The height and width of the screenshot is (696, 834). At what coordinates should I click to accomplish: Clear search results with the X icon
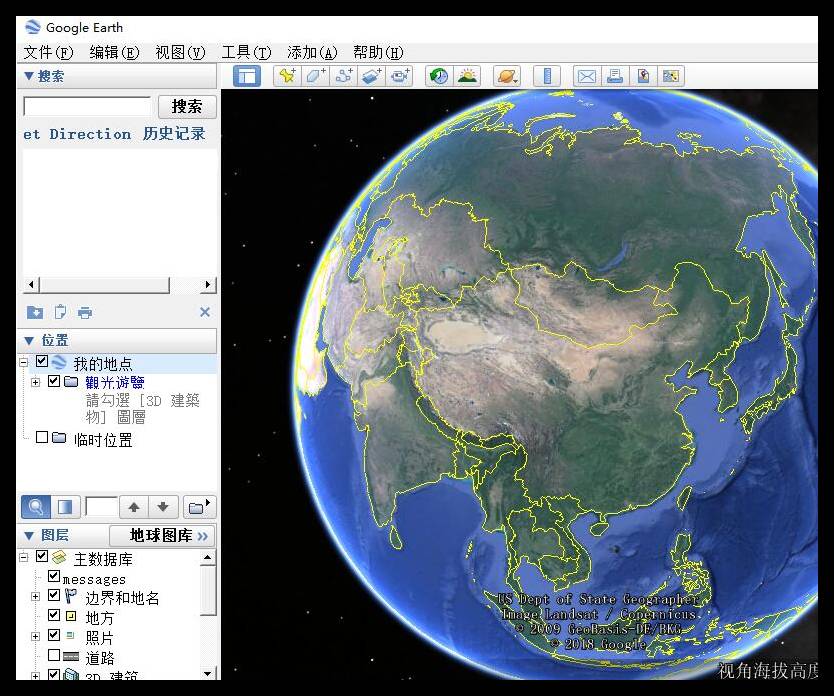coord(205,312)
